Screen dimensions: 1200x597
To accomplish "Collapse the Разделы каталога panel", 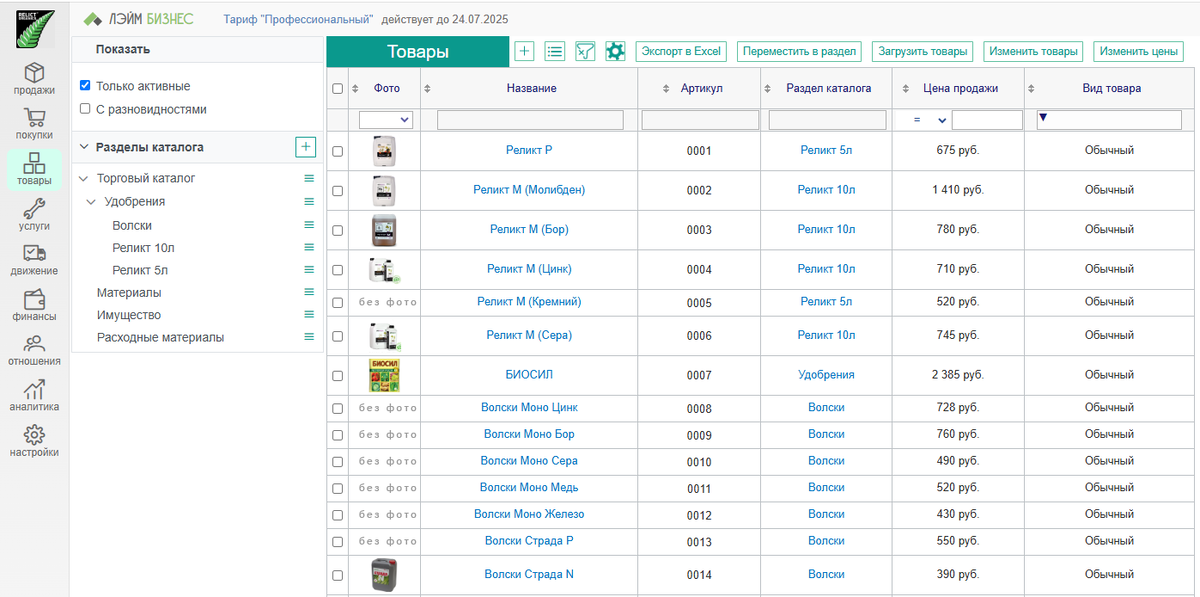I will [84, 147].
